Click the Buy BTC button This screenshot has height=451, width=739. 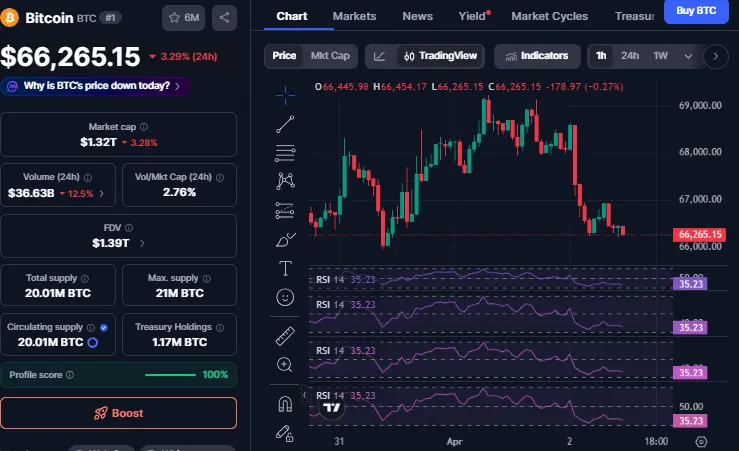tap(696, 11)
